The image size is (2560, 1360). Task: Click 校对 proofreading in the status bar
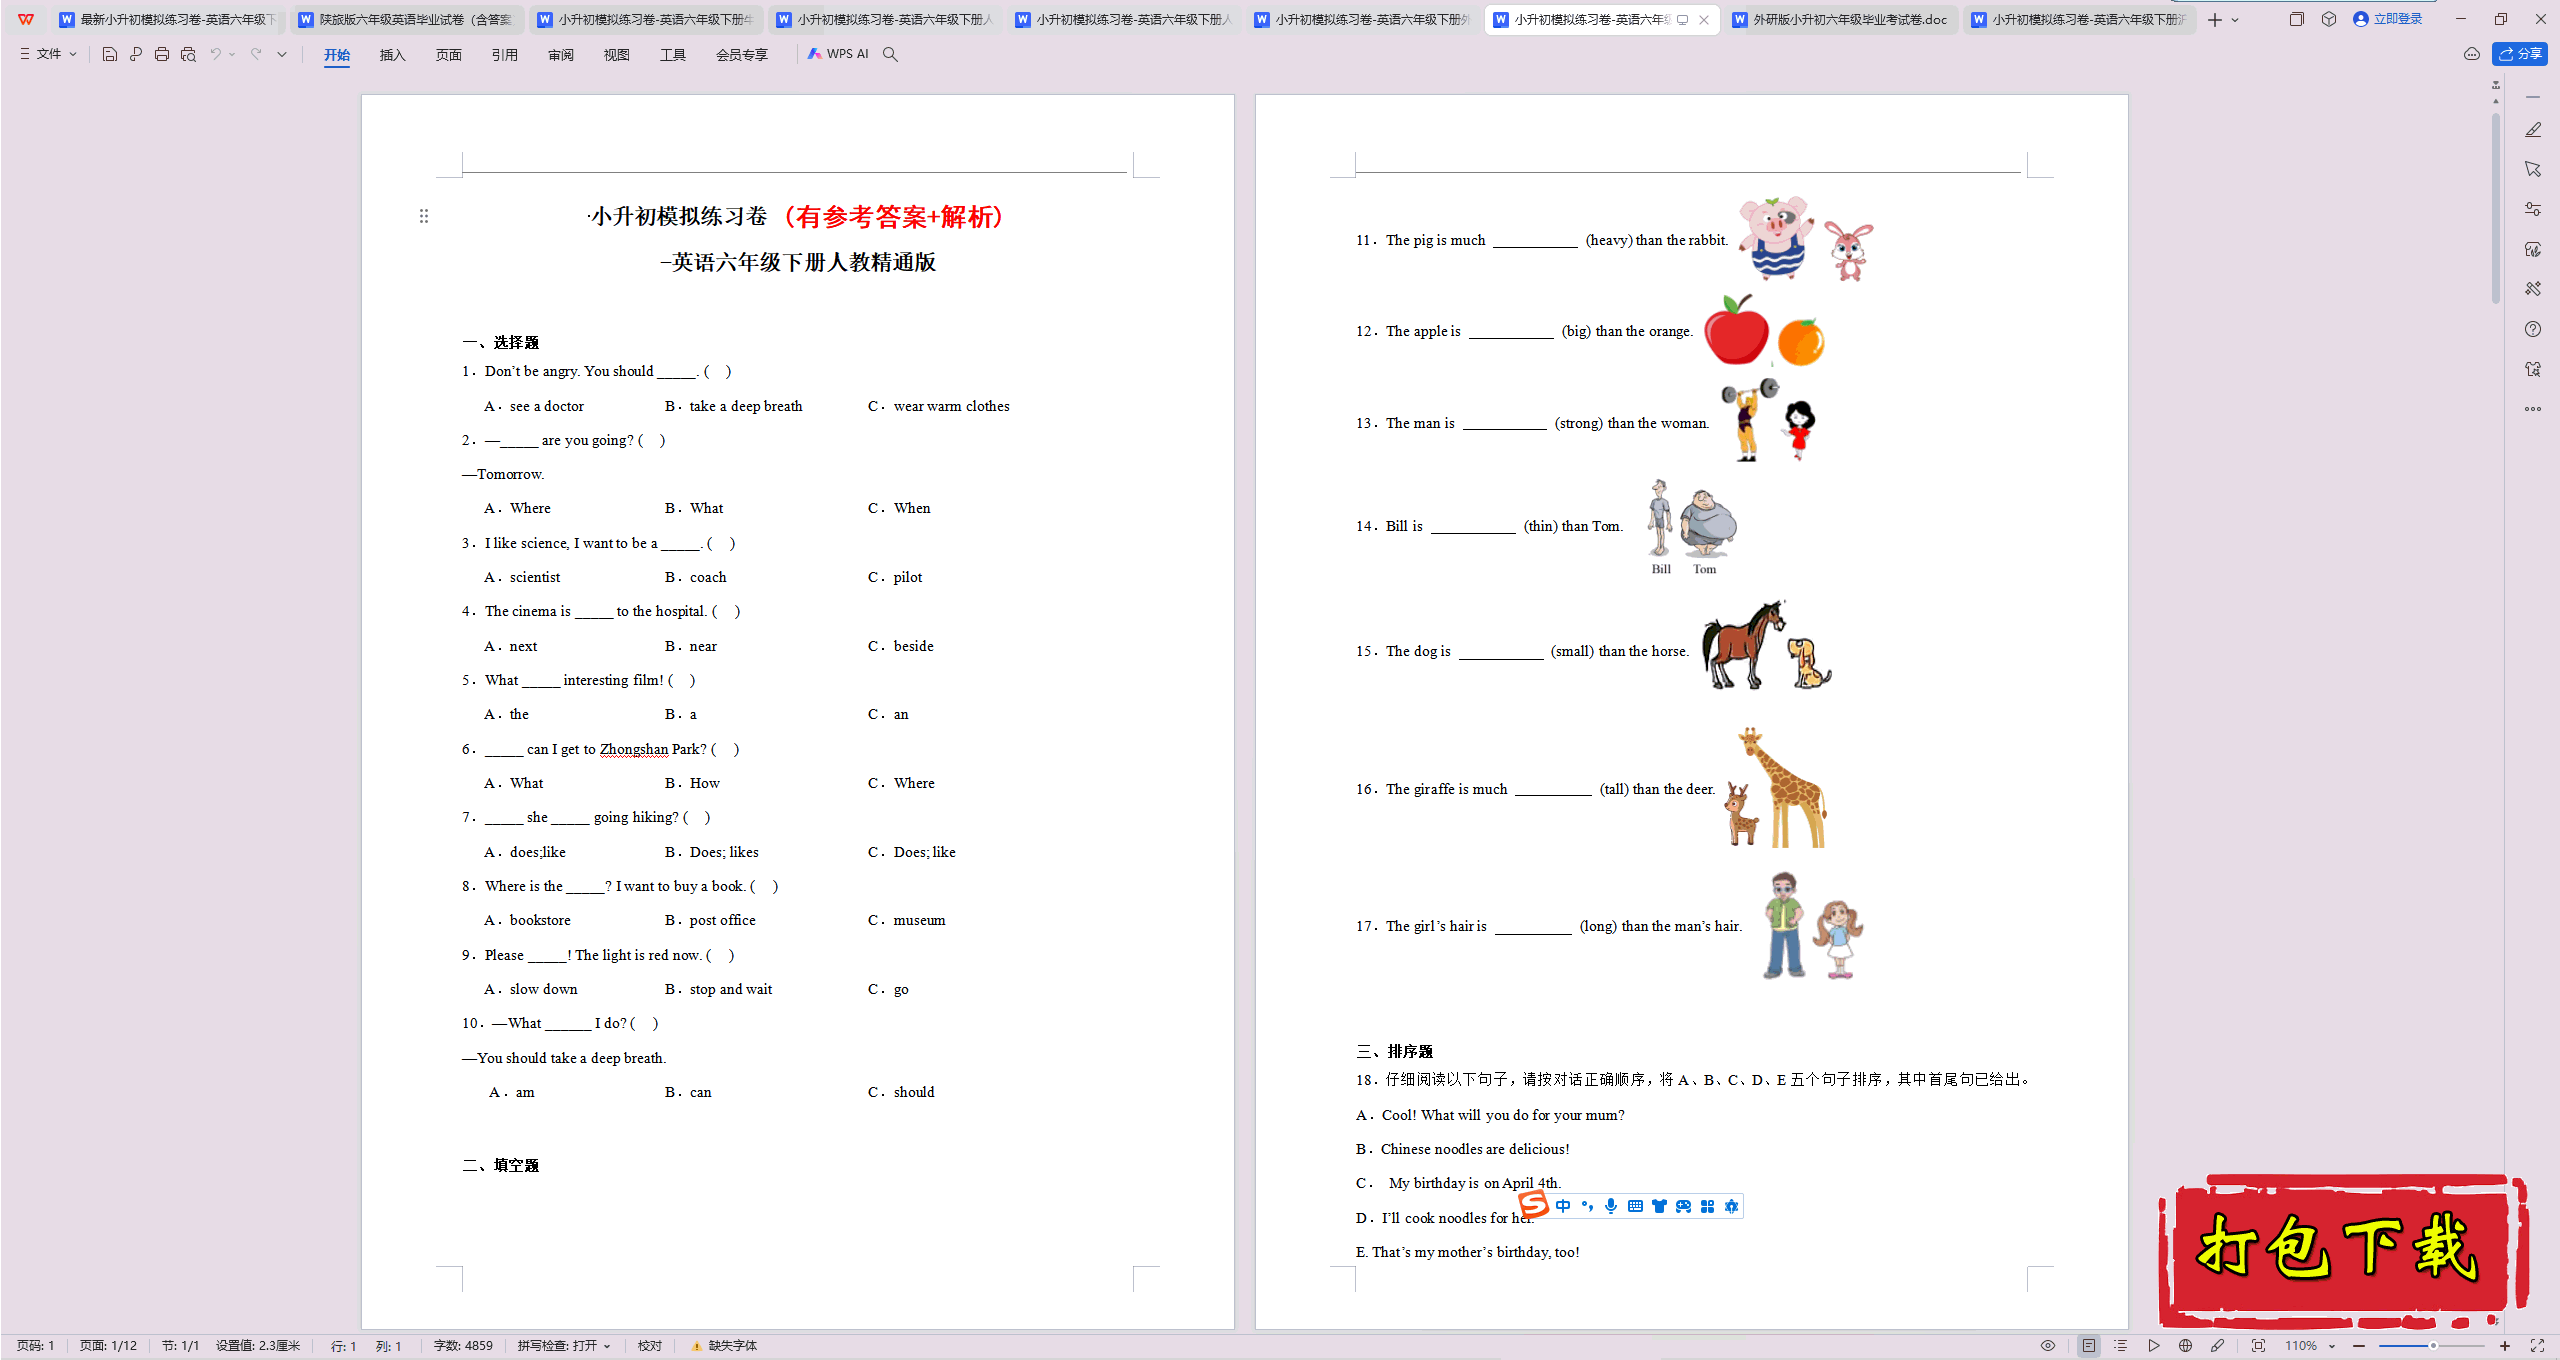(x=650, y=1346)
